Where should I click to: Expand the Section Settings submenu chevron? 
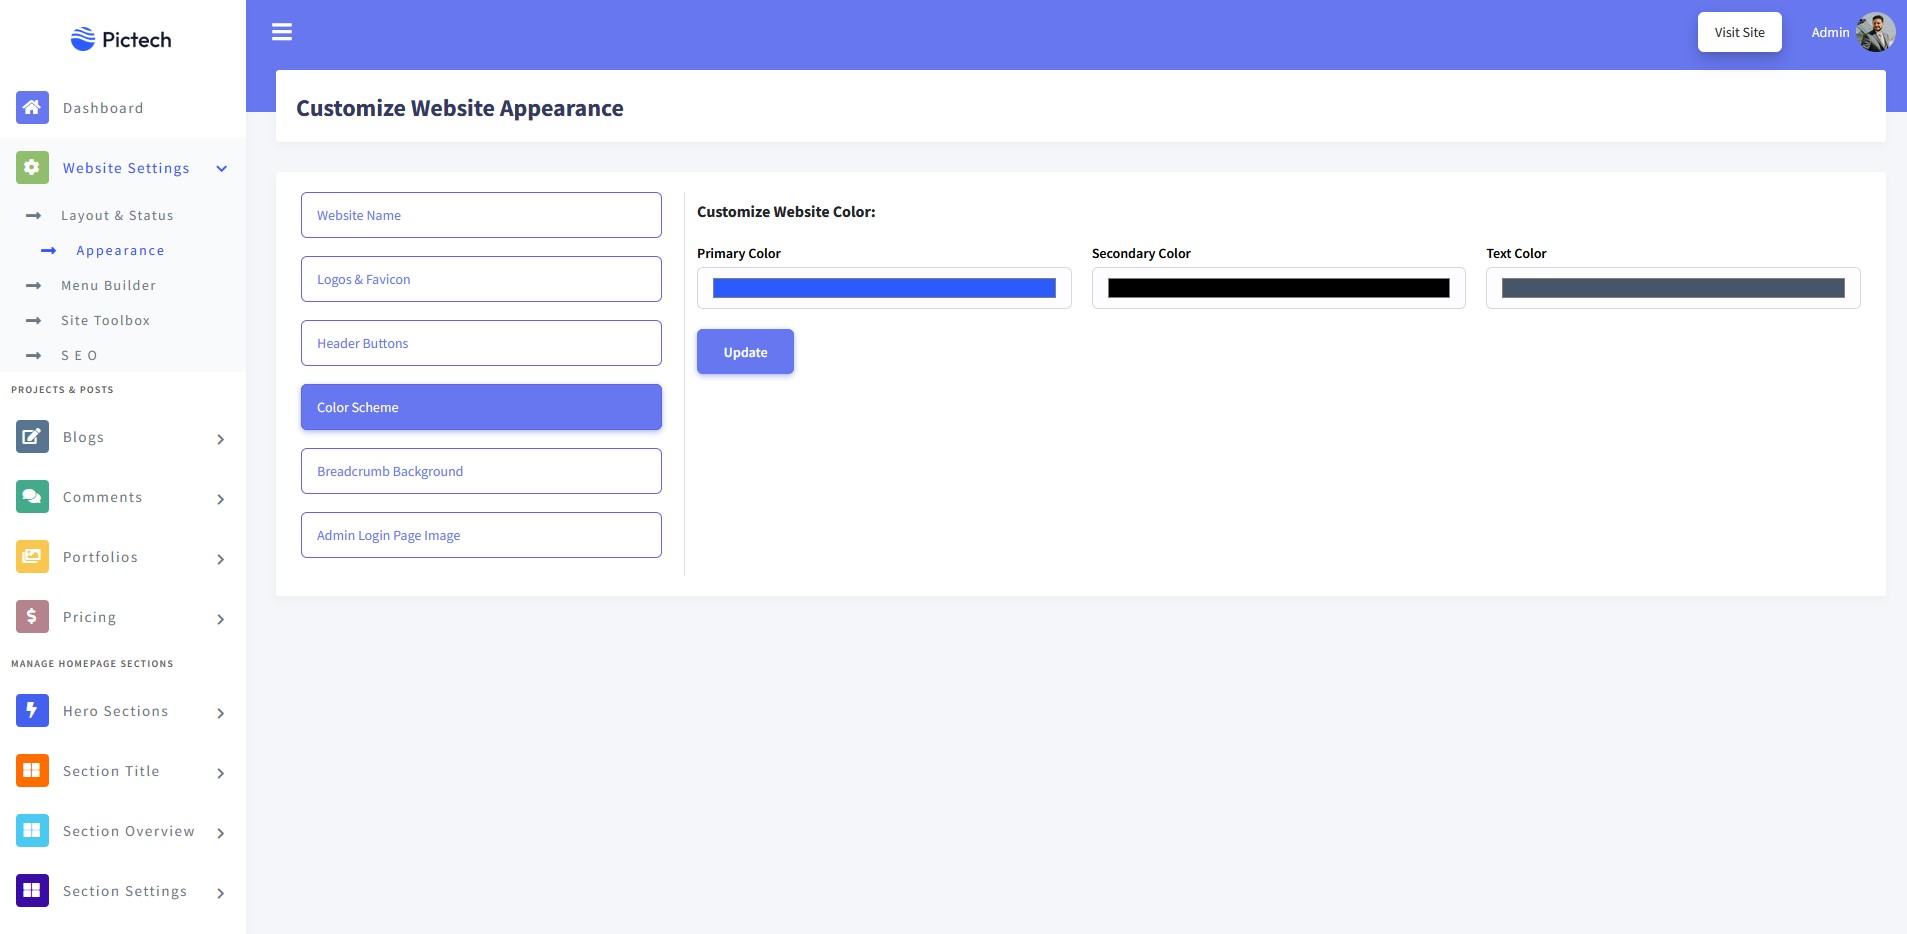tap(221, 893)
